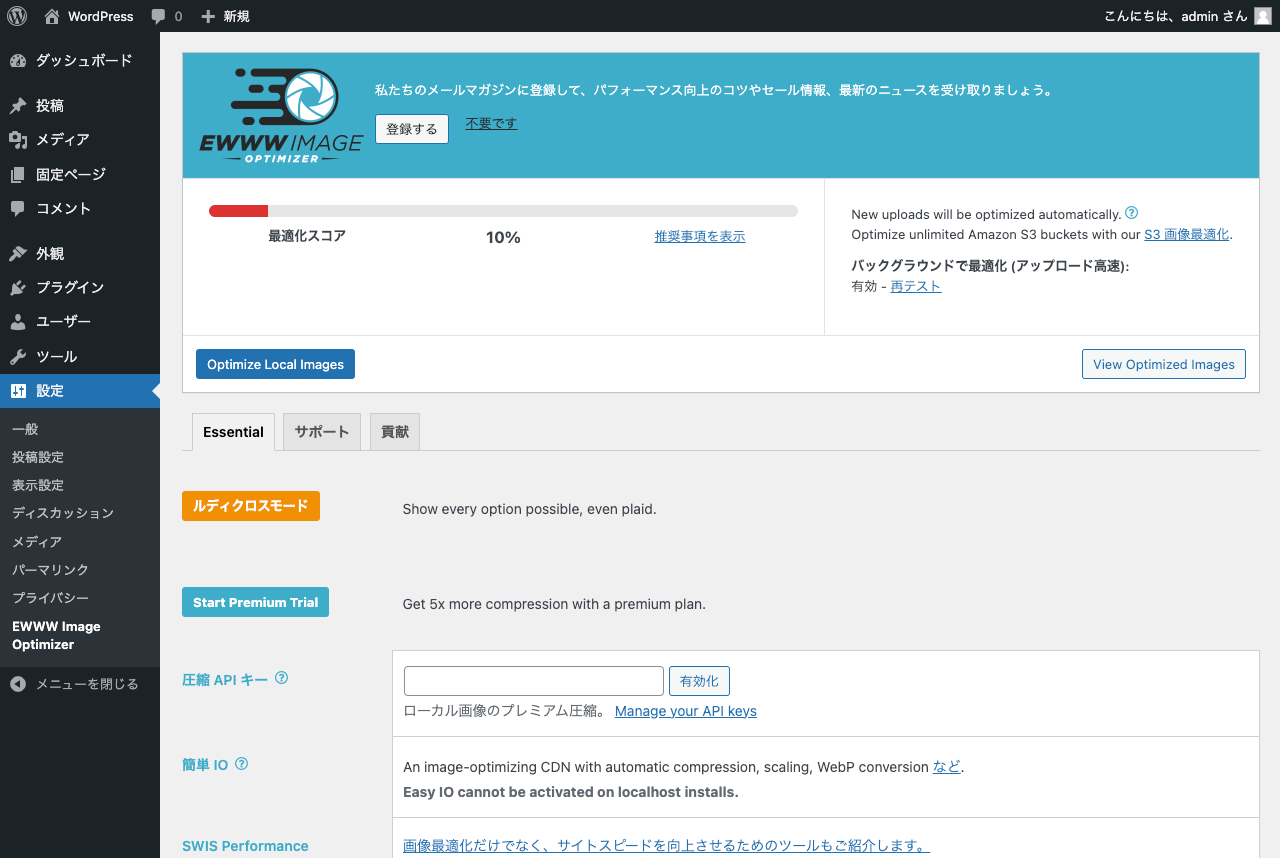Image resolution: width=1280 pixels, height=858 pixels.
Task: Switch to the サポート tab
Action: click(322, 432)
